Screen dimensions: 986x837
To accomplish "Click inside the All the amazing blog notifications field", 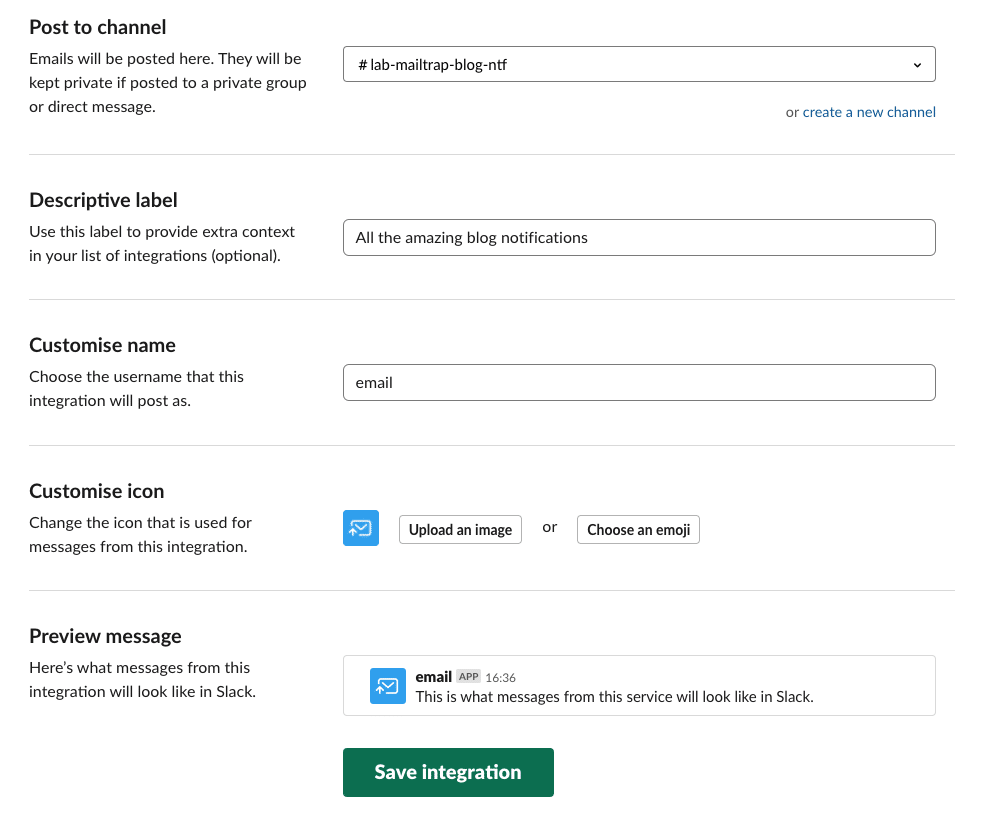I will pos(639,237).
